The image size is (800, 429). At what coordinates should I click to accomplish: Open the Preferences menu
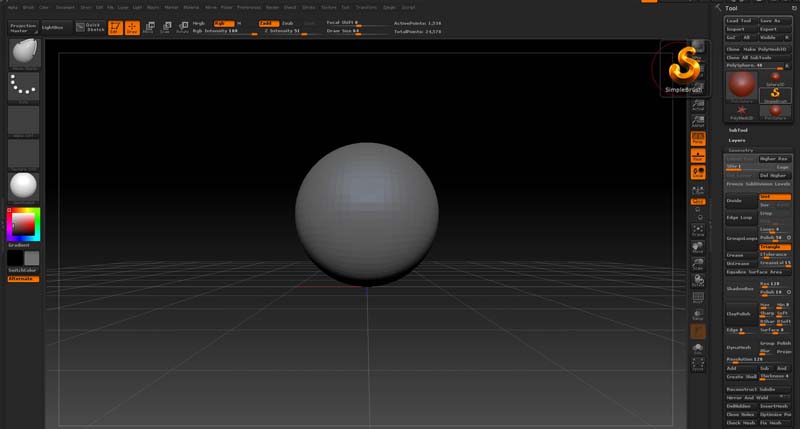pos(249,8)
